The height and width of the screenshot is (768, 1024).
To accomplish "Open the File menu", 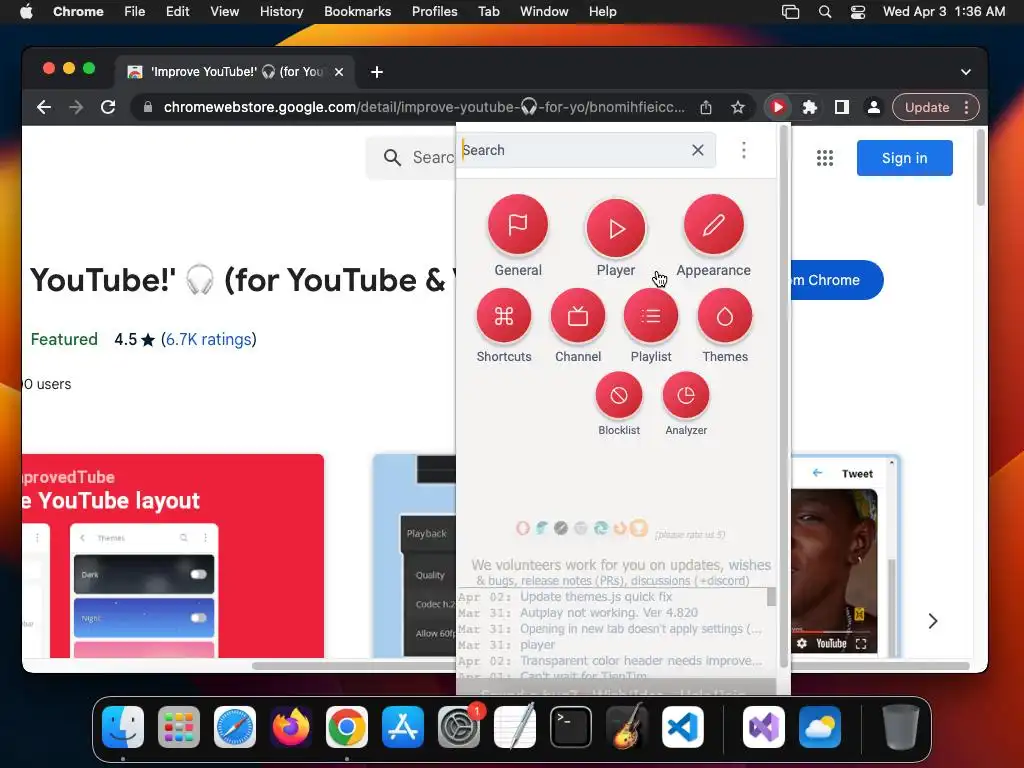I will click(135, 12).
